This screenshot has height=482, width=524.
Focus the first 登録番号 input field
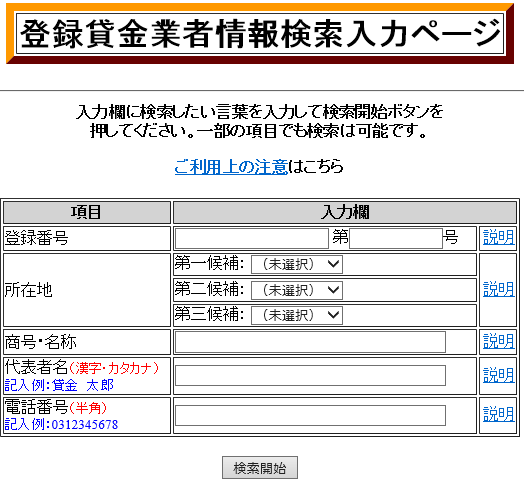point(252,238)
